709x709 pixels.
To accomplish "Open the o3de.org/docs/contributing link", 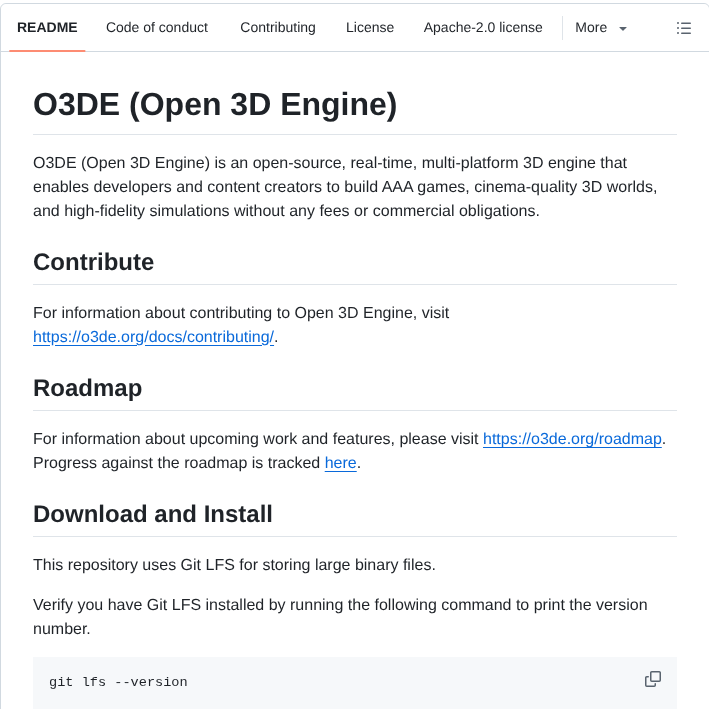I will (x=153, y=337).
